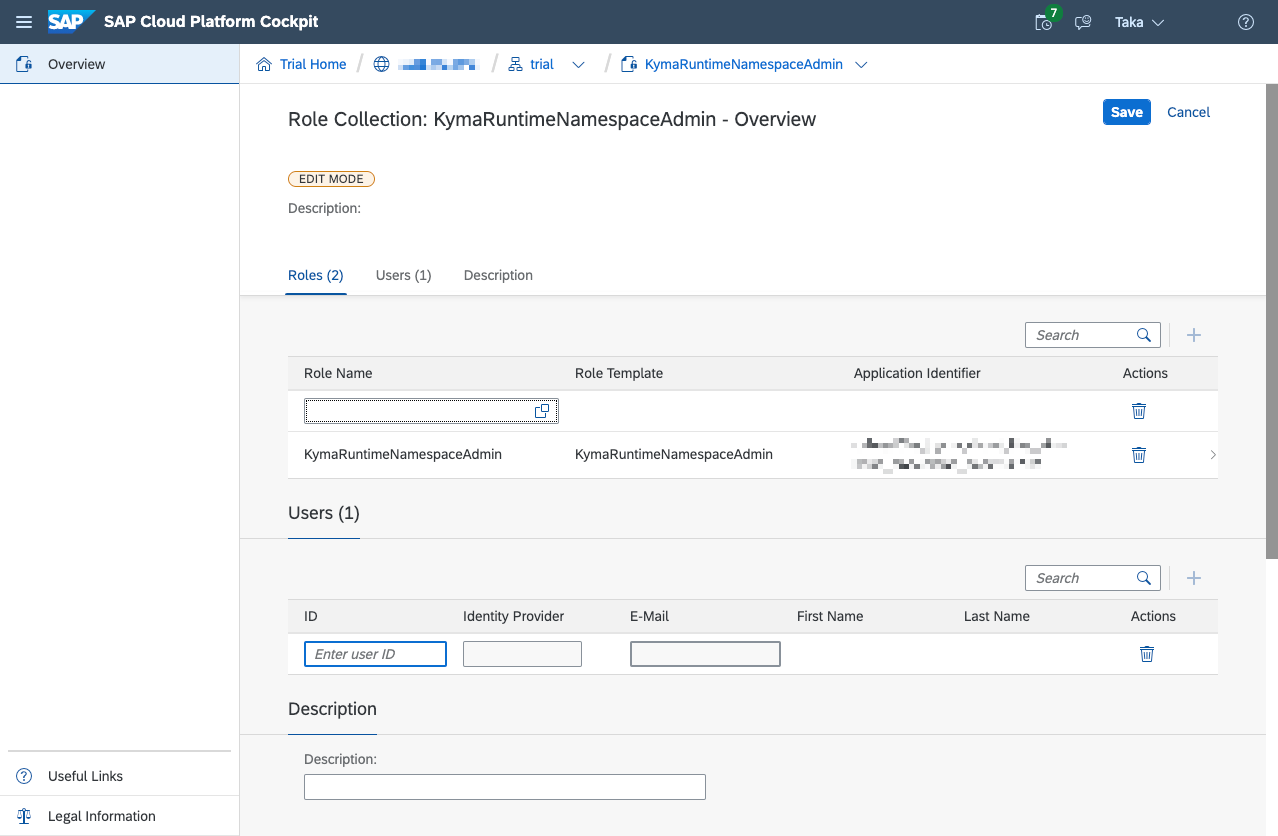Click the E-Mail input field

pos(705,654)
